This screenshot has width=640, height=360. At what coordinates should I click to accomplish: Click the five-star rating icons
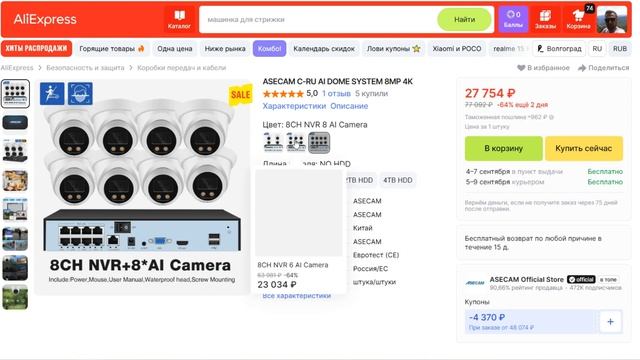283,94
